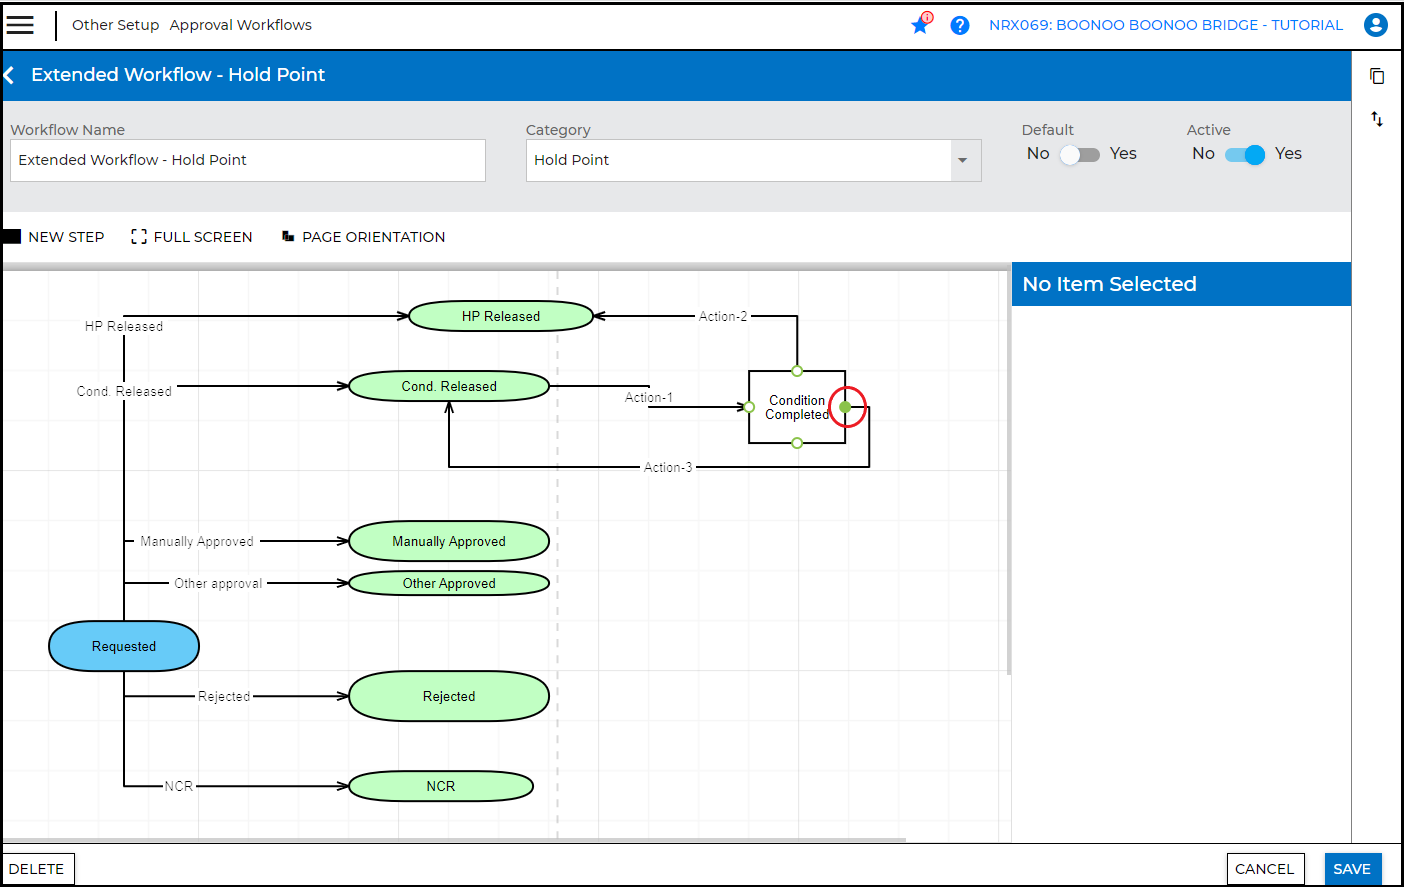
Task: Open the user account profile icon
Action: pos(1376,25)
